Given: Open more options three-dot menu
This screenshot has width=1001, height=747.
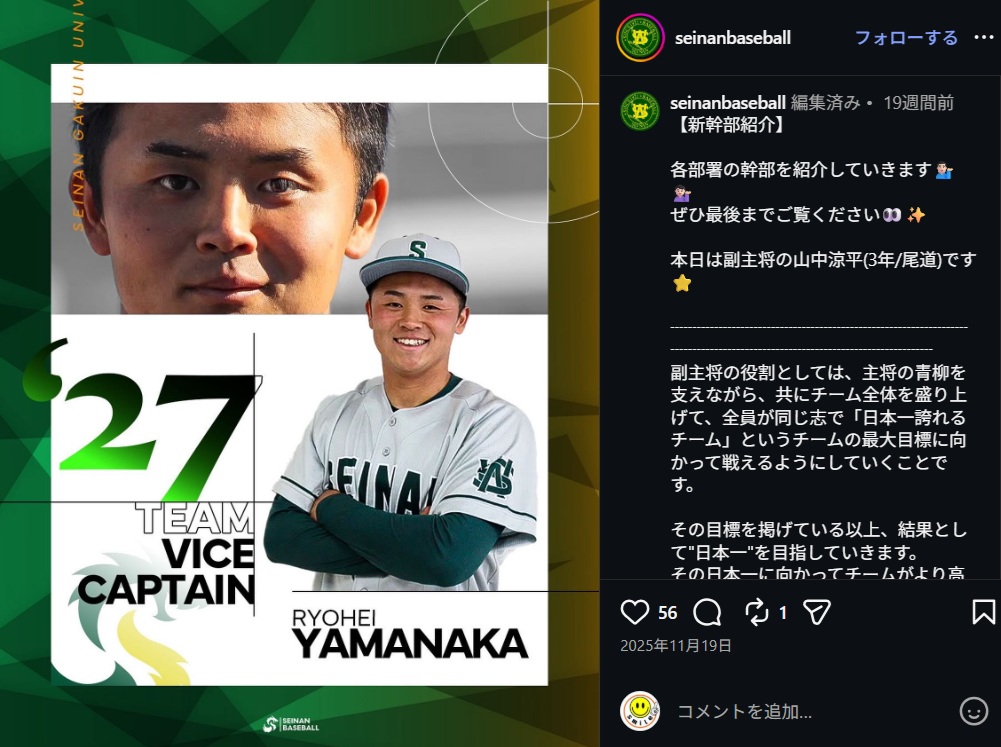Looking at the screenshot, I should click(984, 38).
